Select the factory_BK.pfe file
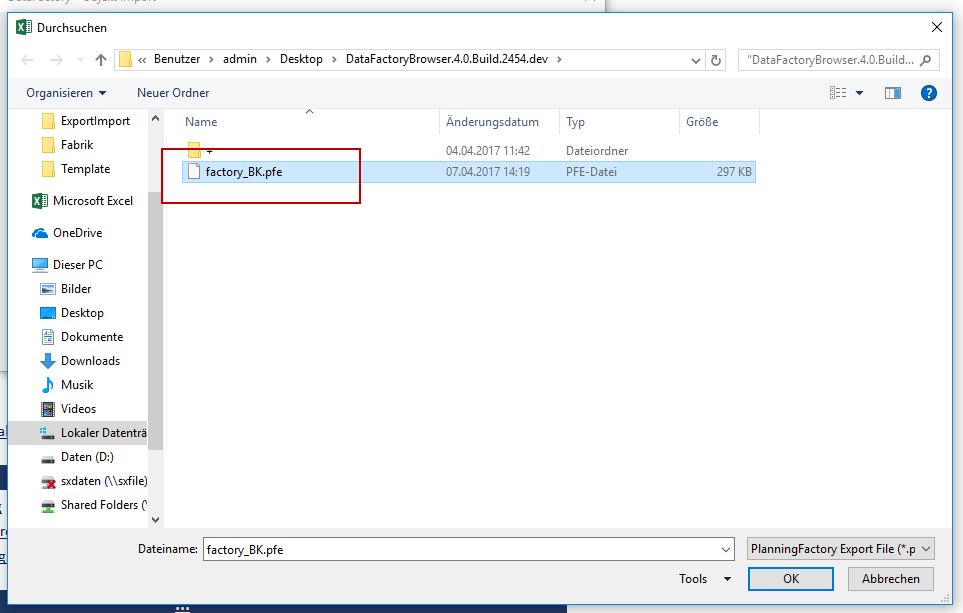This screenshot has width=963, height=613. point(243,172)
